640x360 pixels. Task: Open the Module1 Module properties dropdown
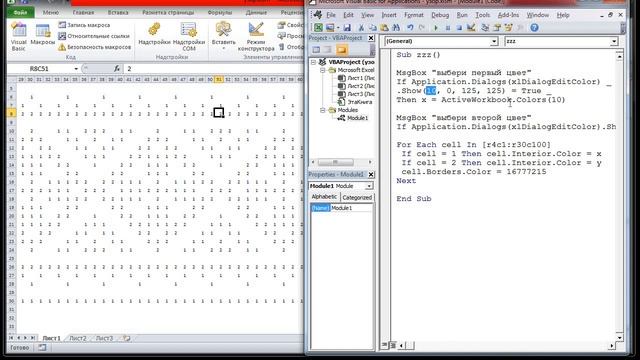coord(369,186)
